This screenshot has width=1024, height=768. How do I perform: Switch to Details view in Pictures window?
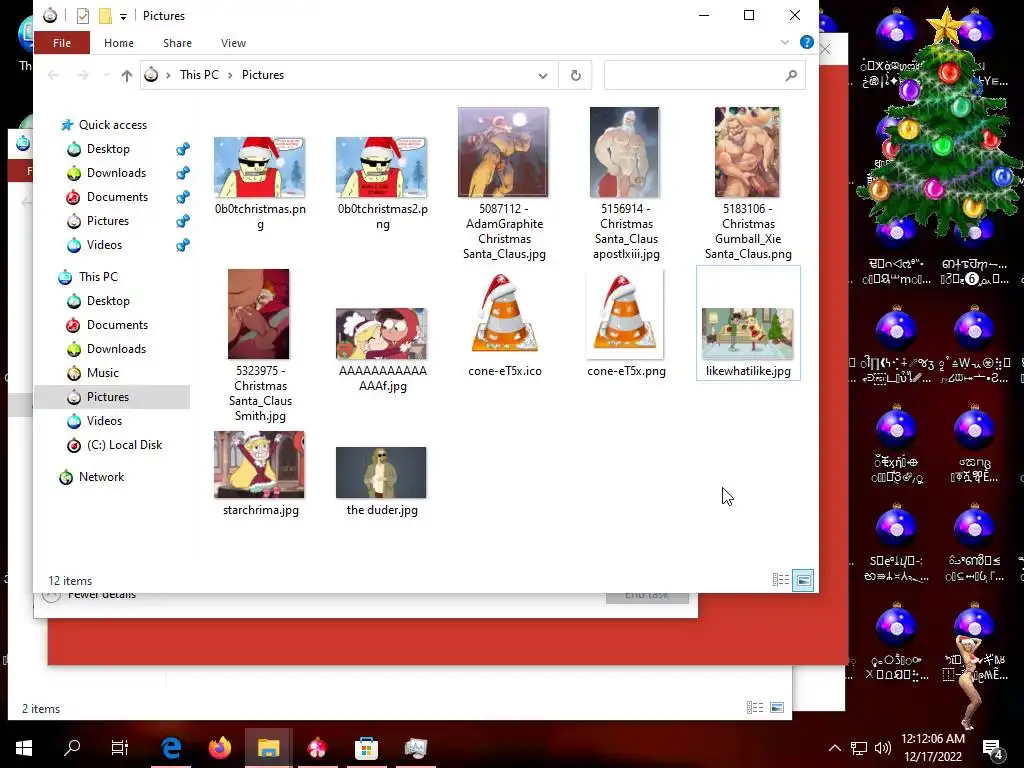coord(780,580)
